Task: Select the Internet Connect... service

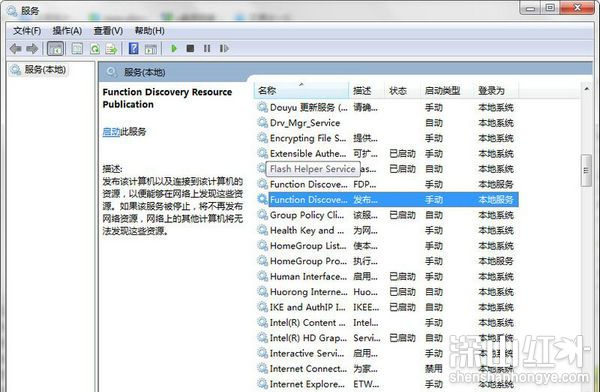Action: click(x=387, y=369)
